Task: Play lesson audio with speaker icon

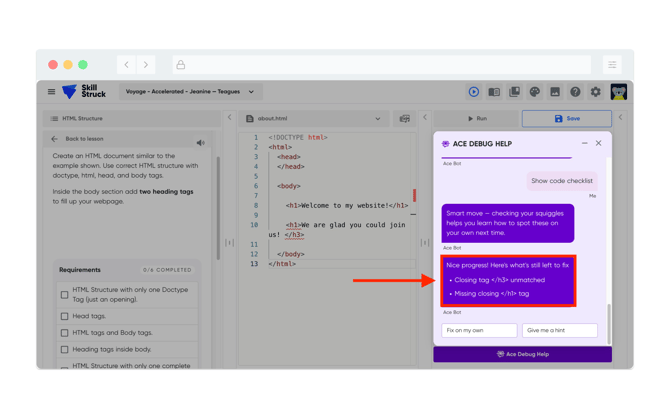Action: click(201, 143)
